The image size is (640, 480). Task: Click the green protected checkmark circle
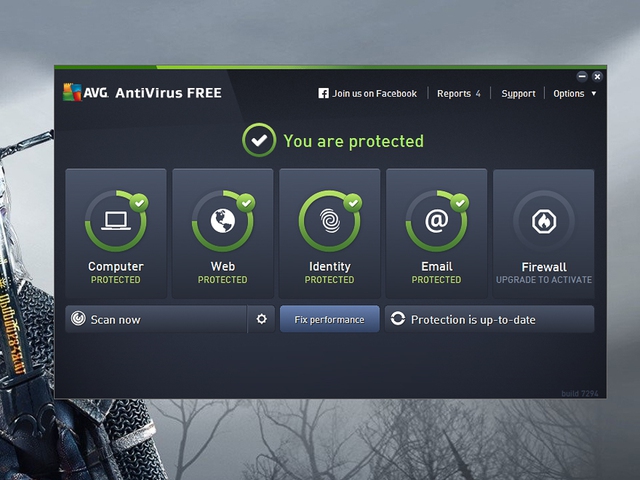click(x=259, y=140)
